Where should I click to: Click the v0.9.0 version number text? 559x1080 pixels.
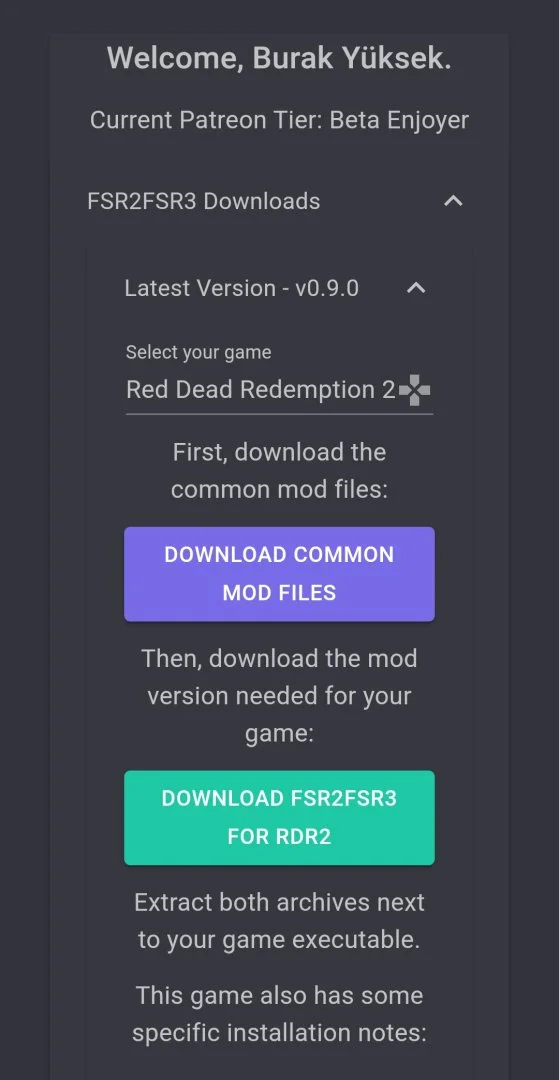point(327,288)
